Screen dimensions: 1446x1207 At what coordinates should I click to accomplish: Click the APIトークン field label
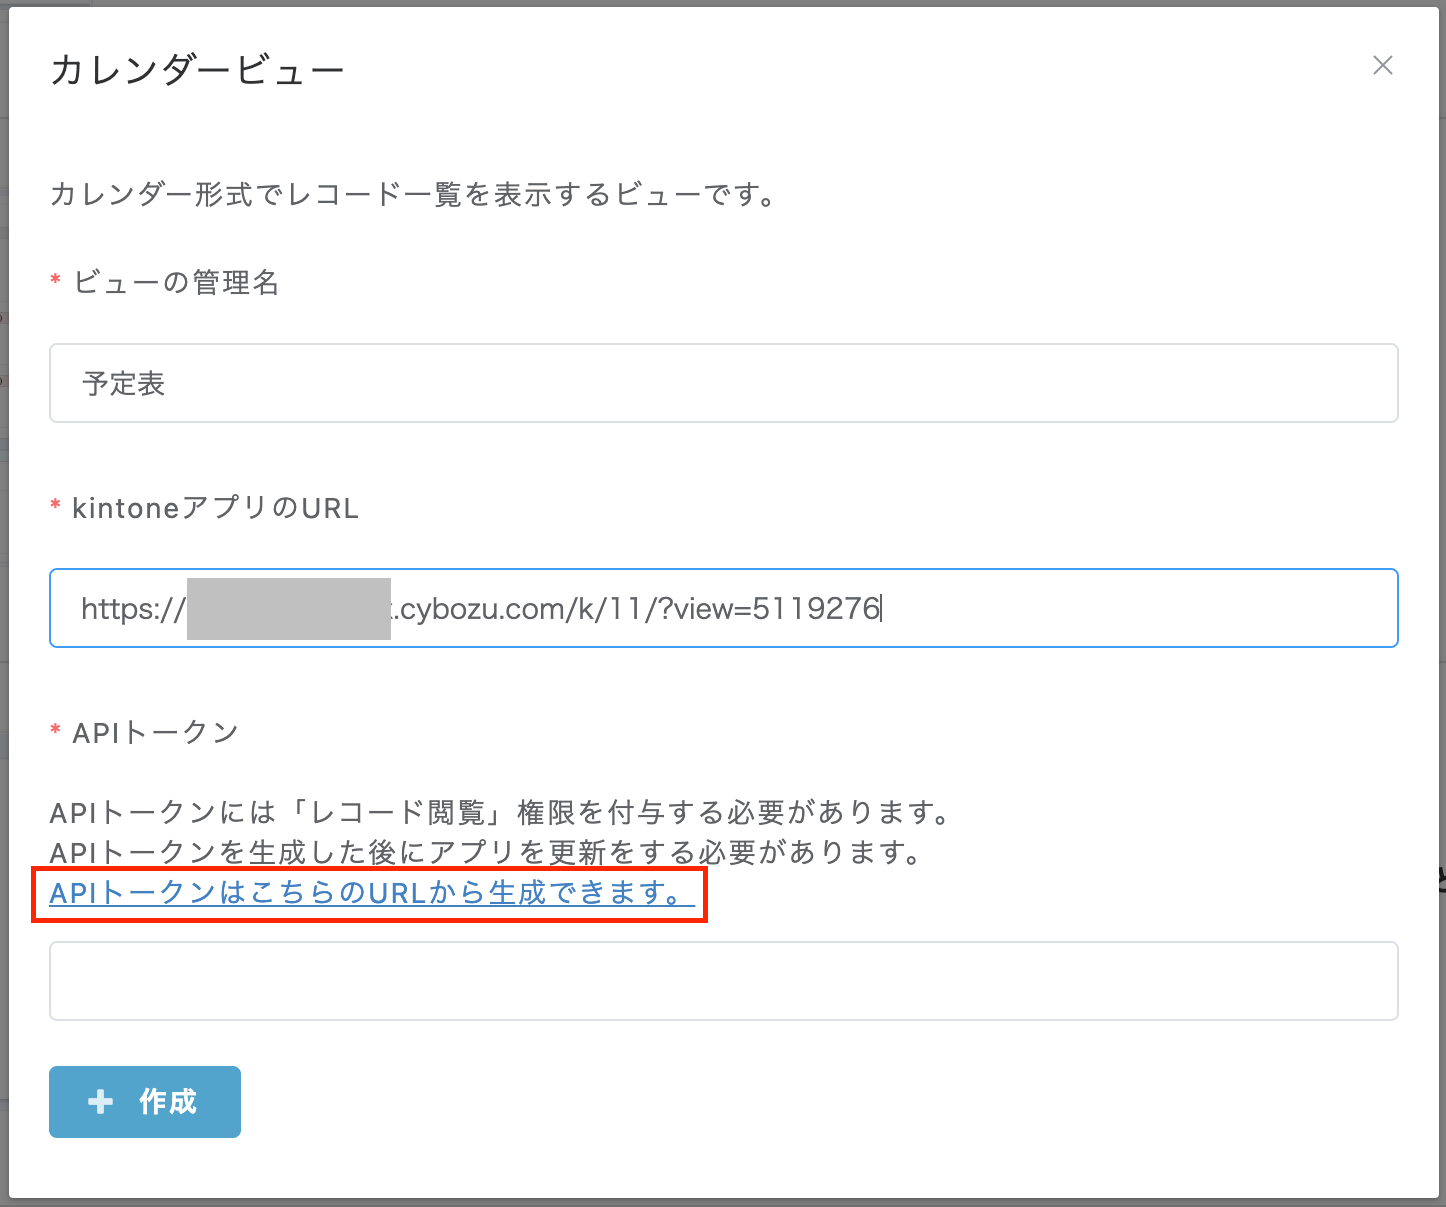[x=155, y=733]
